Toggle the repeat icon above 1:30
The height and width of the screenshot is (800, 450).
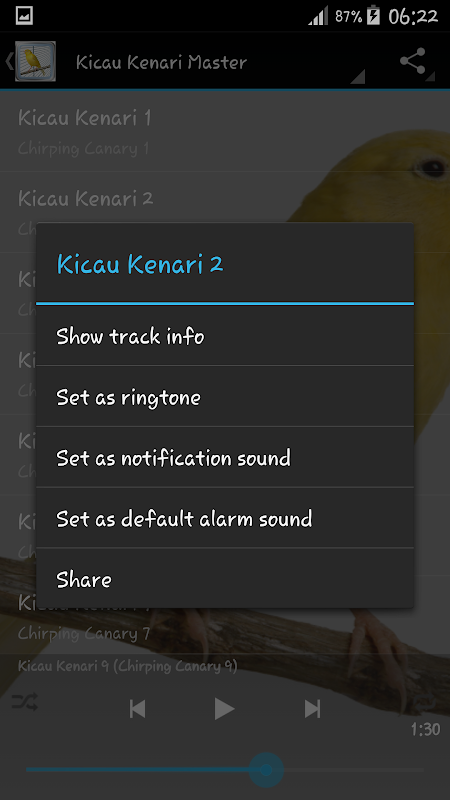pyautogui.click(x=426, y=704)
